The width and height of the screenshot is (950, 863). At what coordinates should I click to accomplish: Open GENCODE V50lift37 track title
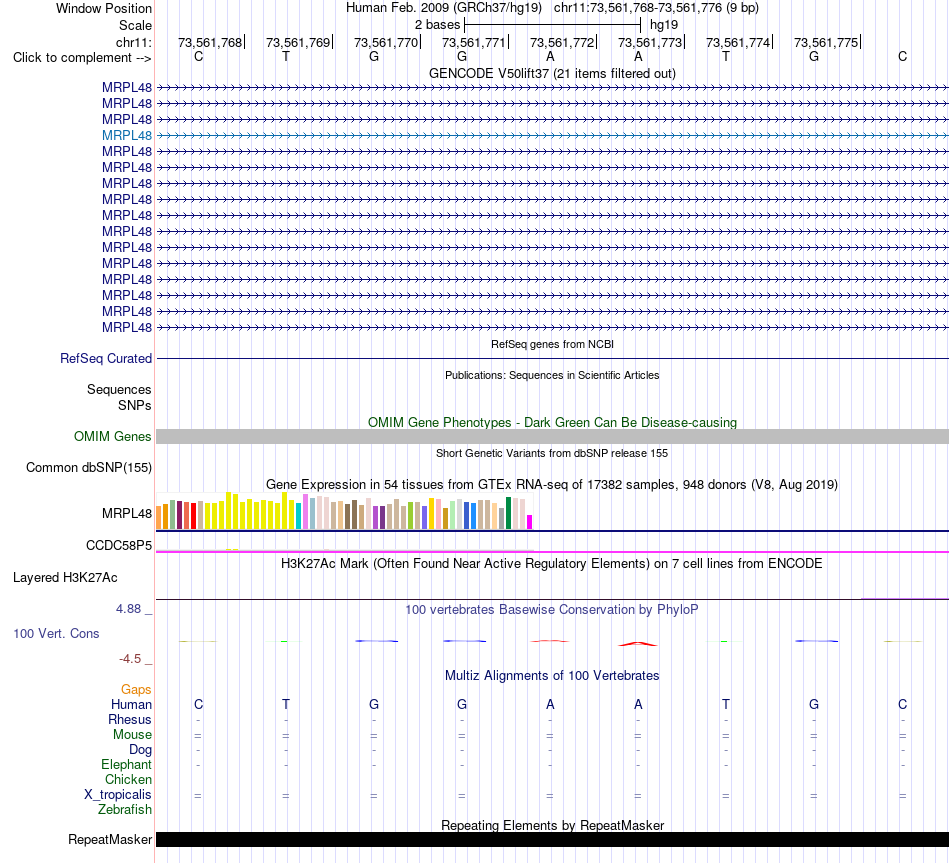[x=552, y=73]
